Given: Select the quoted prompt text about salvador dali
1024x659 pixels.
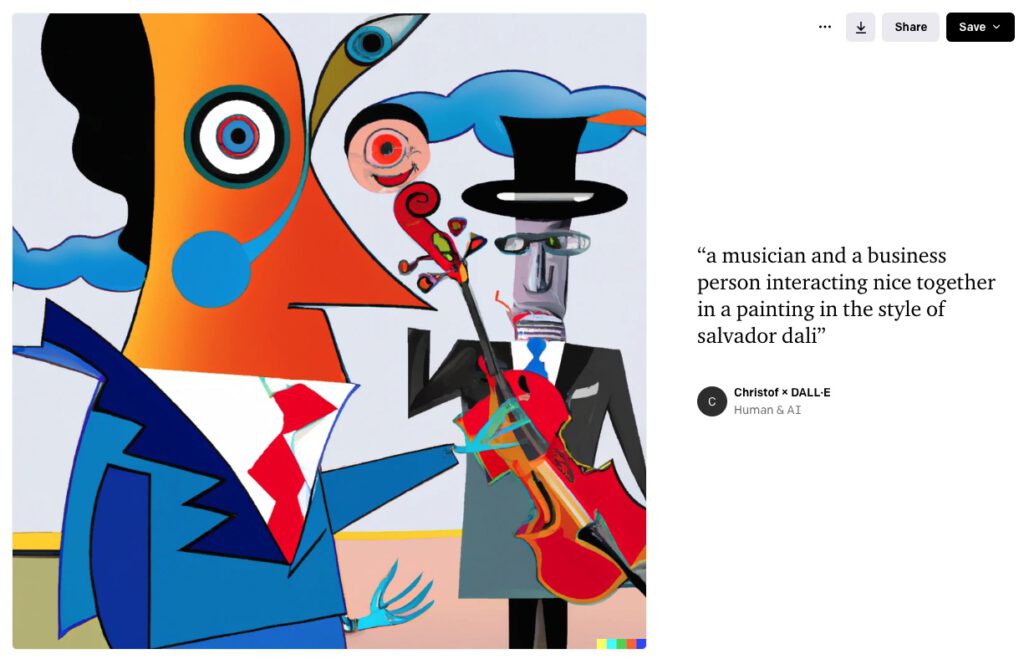Looking at the screenshot, I should (846, 295).
